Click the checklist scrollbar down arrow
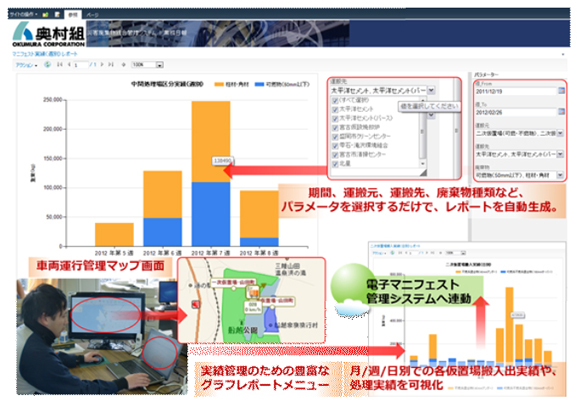Screen dimensions: 580x400 tap(423, 164)
